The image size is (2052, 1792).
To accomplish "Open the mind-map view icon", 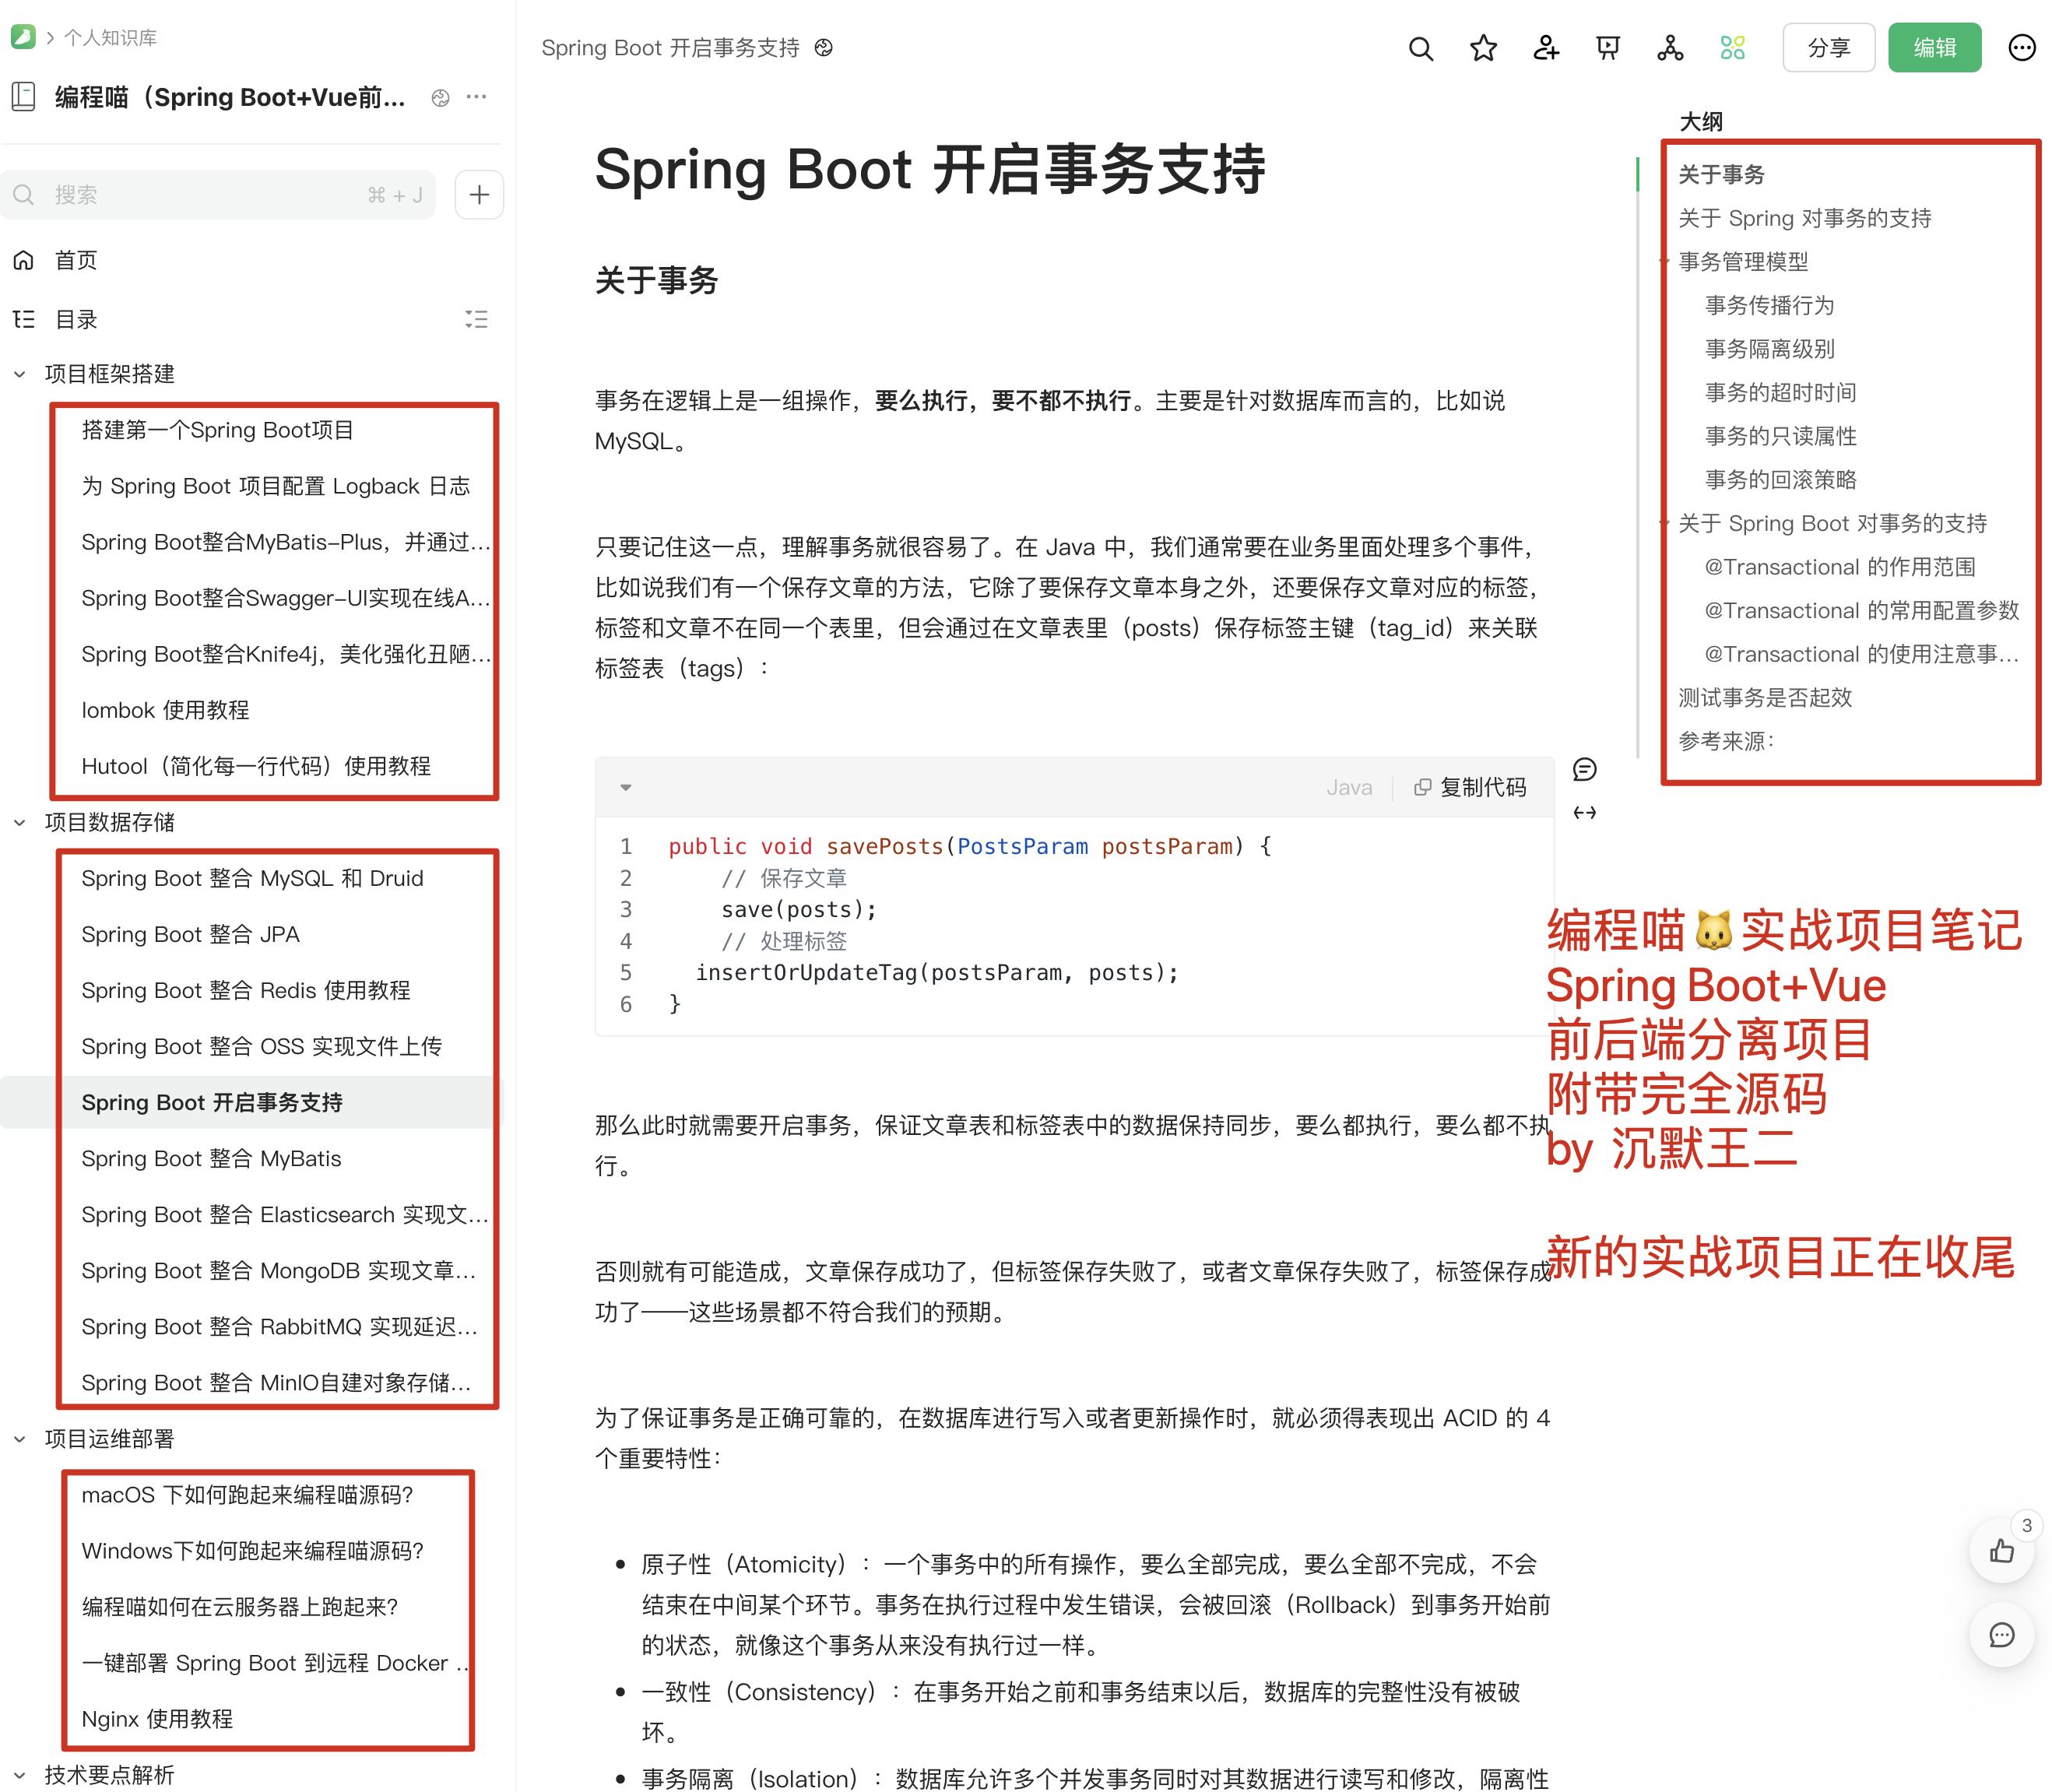I will pos(1670,47).
